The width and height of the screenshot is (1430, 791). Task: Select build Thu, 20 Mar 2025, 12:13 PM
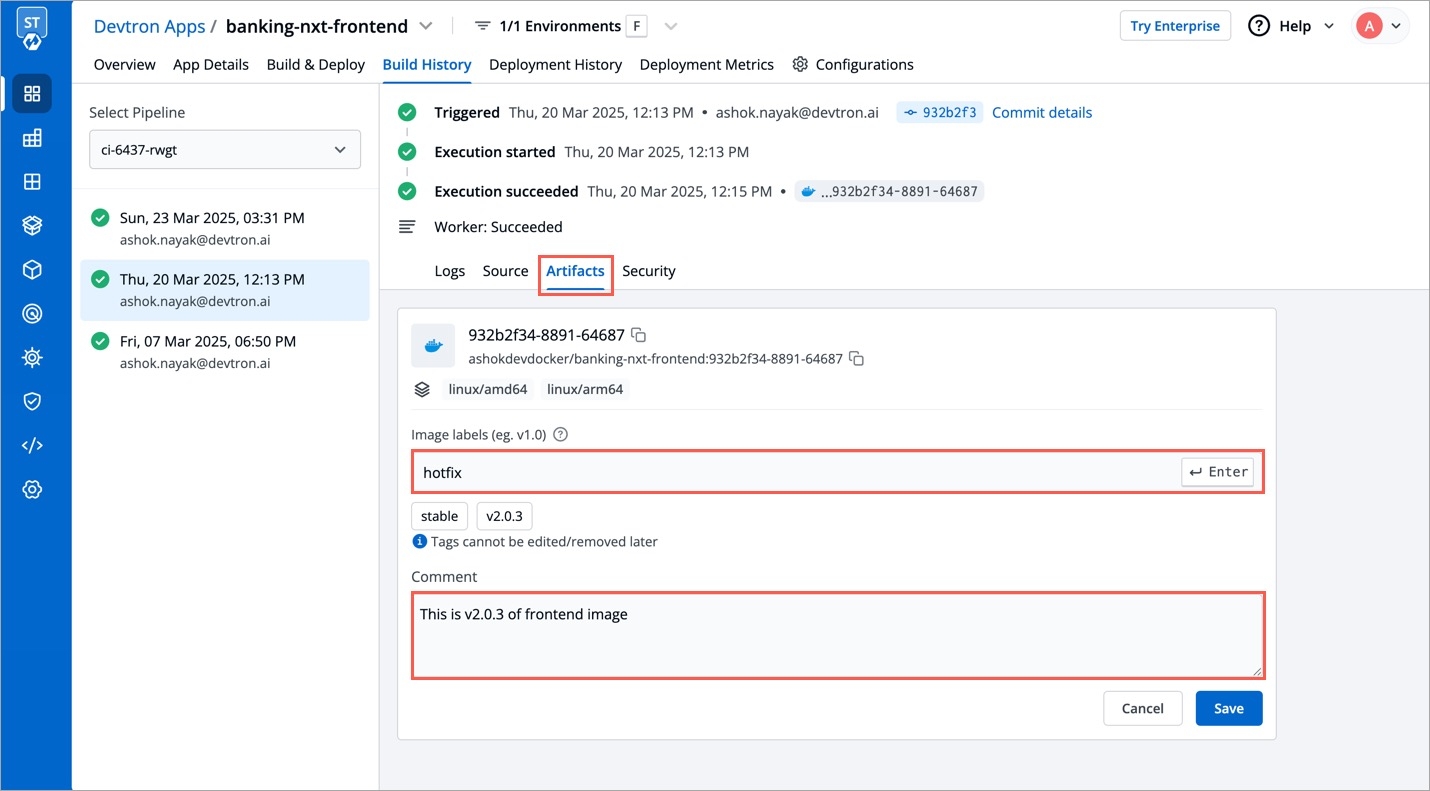[x=225, y=290]
